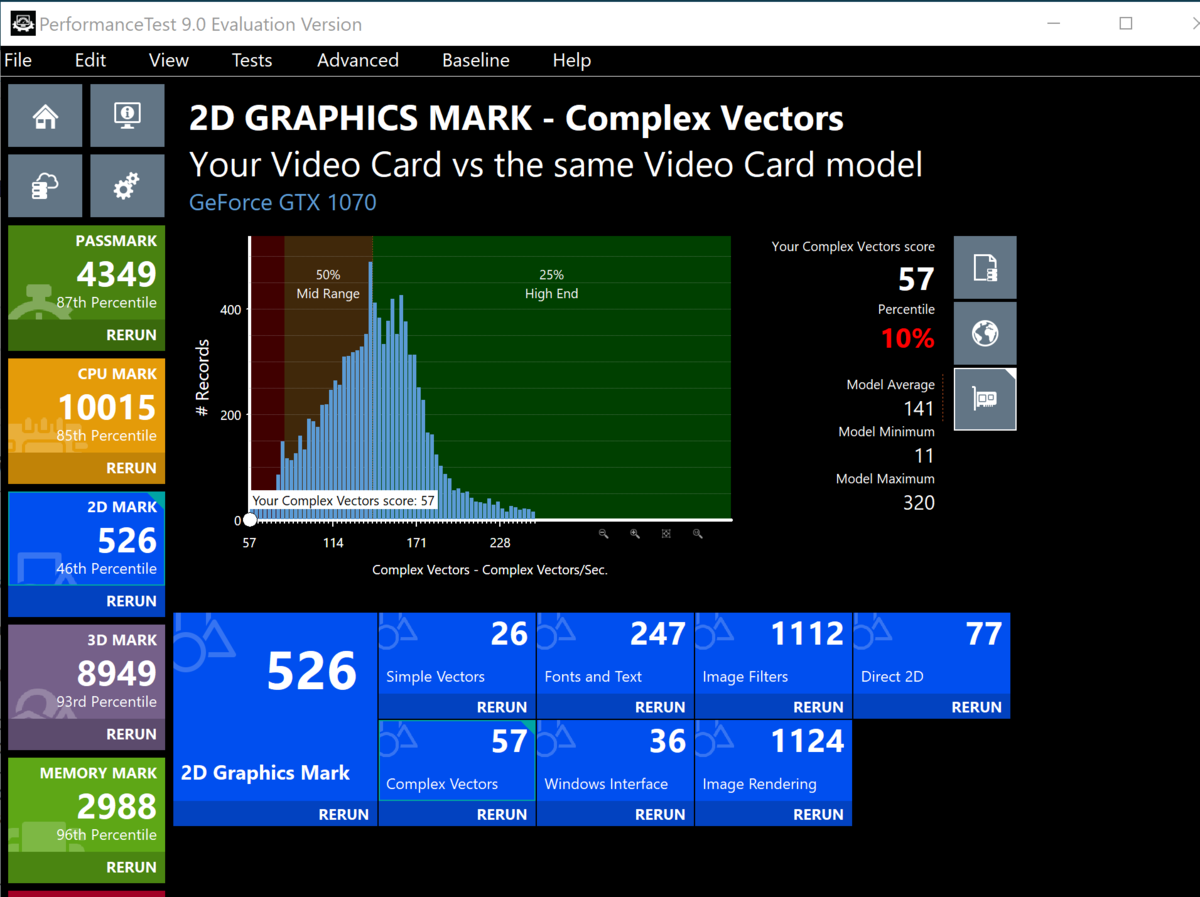Open the Help menu
Image resolution: width=1200 pixels, height=897 pixels.
pos(572,60)
